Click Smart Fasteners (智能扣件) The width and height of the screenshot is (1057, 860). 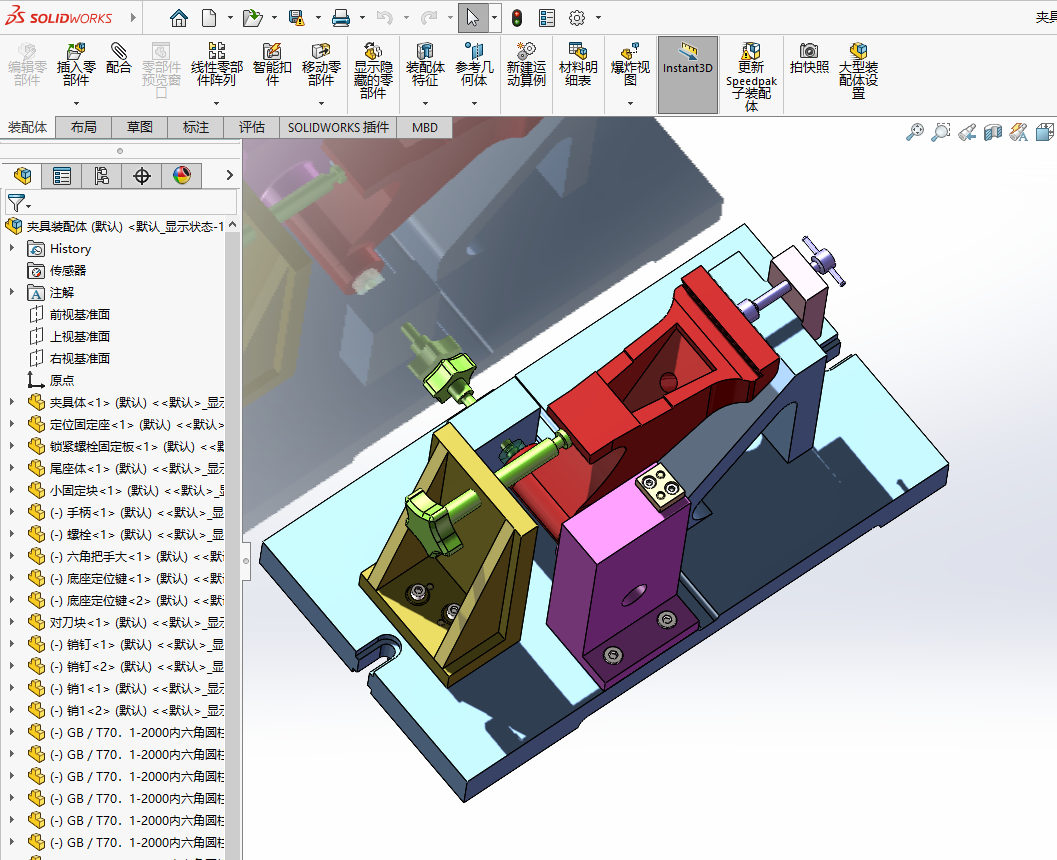(272, 65)
